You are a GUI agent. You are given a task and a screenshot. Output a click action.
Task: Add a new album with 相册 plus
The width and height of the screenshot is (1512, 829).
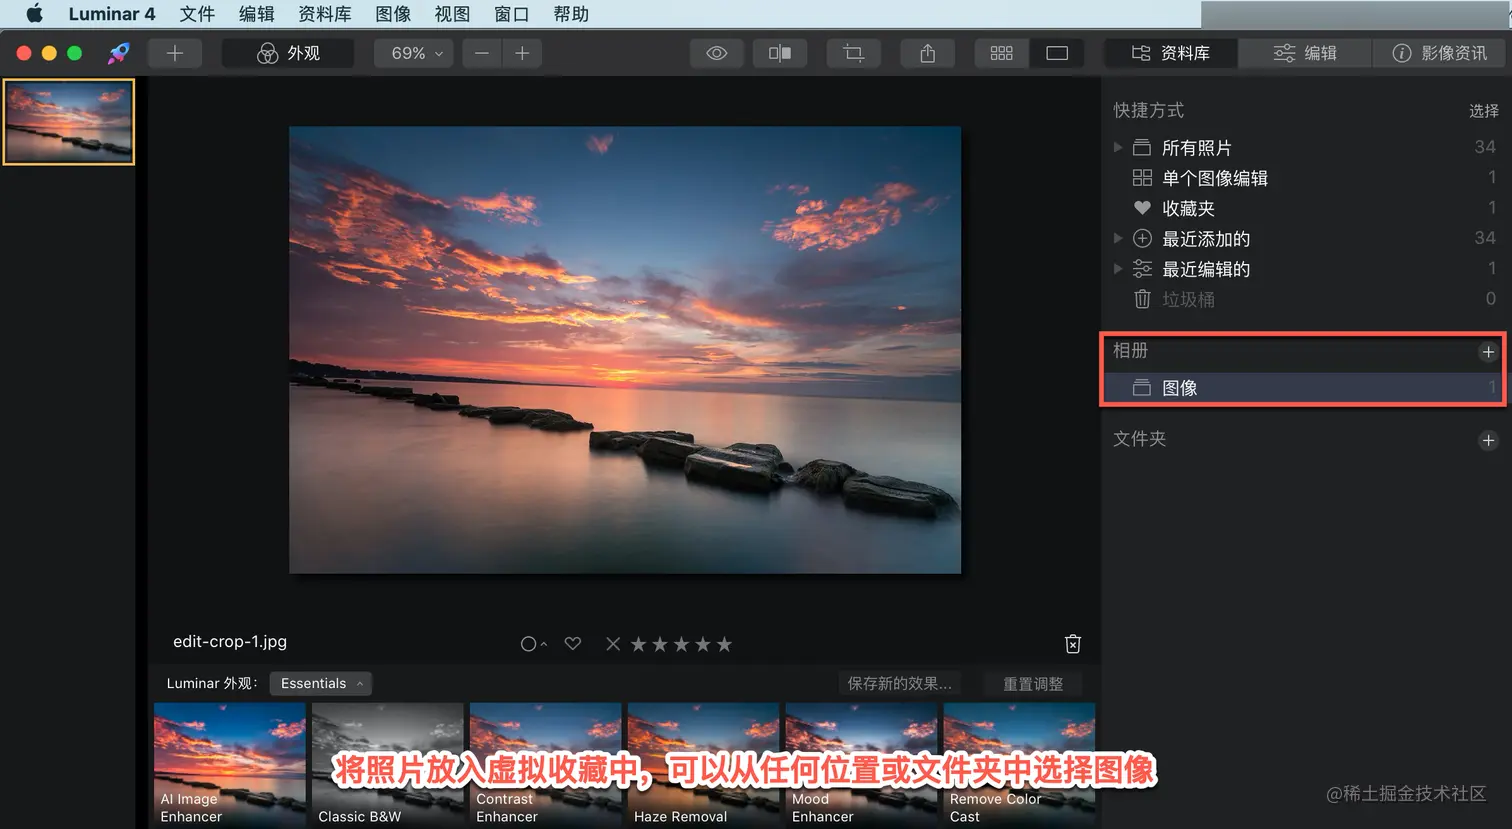[1488, 352]
